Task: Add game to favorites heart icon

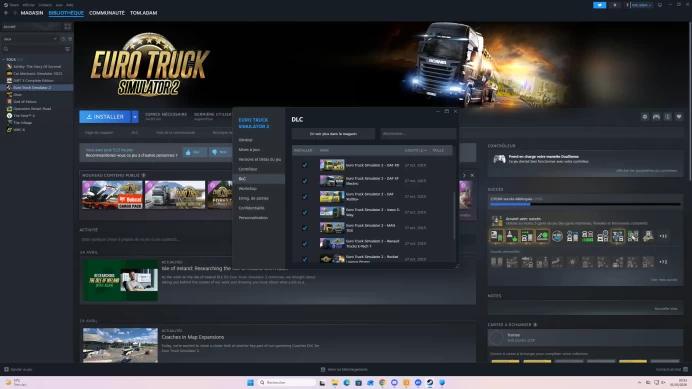Action: (x=679, y=117)
